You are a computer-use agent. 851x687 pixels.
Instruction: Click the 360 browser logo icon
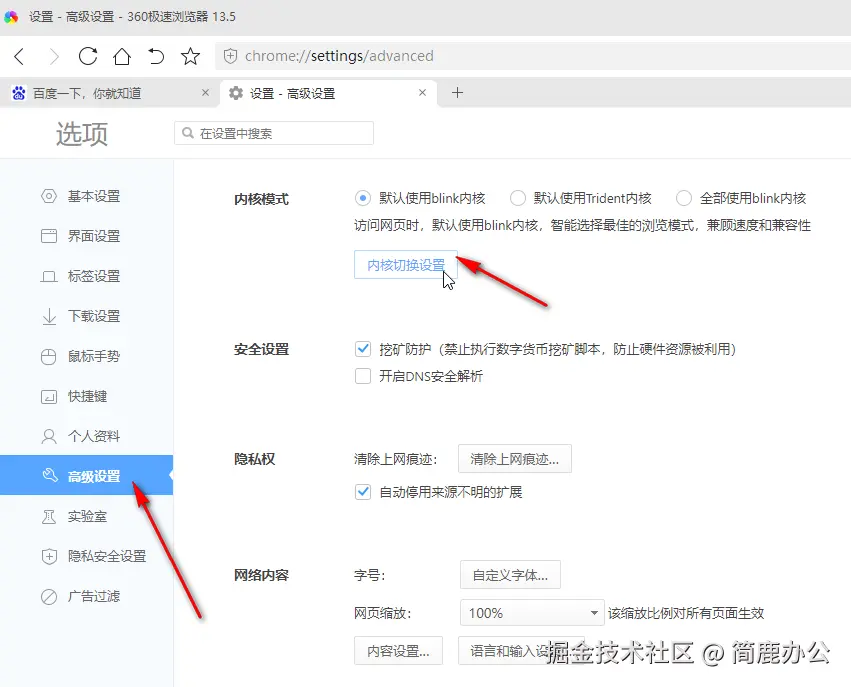pyautogui.click(x=11, y=17)
